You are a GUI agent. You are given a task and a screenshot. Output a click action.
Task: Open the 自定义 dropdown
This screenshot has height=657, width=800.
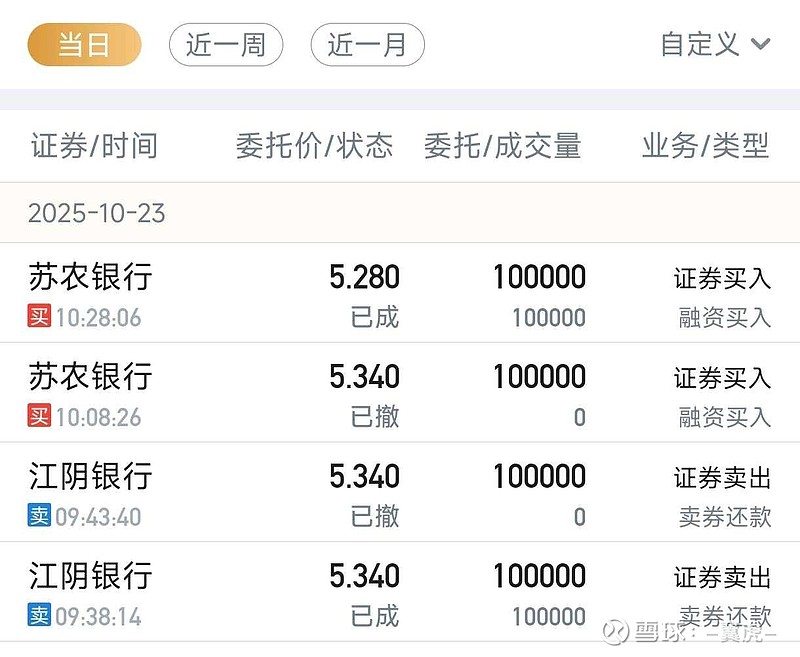(x=700, y=44)
